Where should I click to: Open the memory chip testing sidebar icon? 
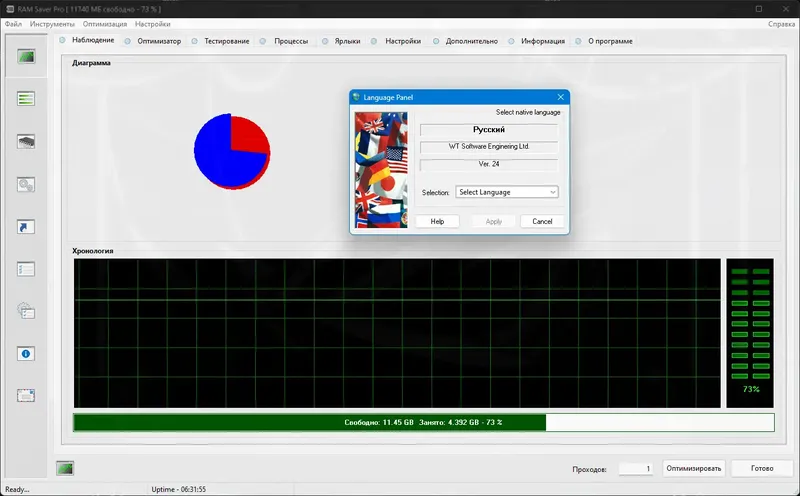click(x=26, y=141)
